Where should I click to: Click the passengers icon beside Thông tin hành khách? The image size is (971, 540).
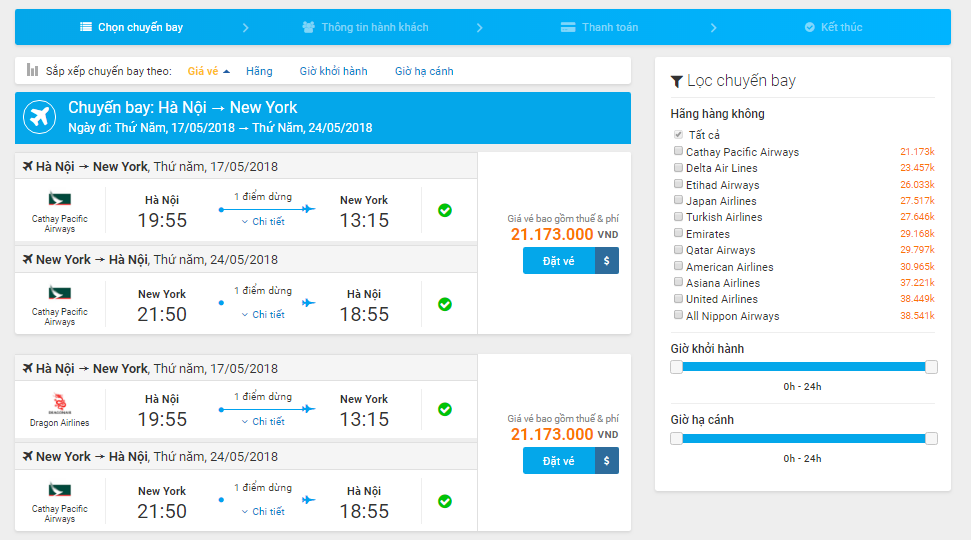[308, 27]
